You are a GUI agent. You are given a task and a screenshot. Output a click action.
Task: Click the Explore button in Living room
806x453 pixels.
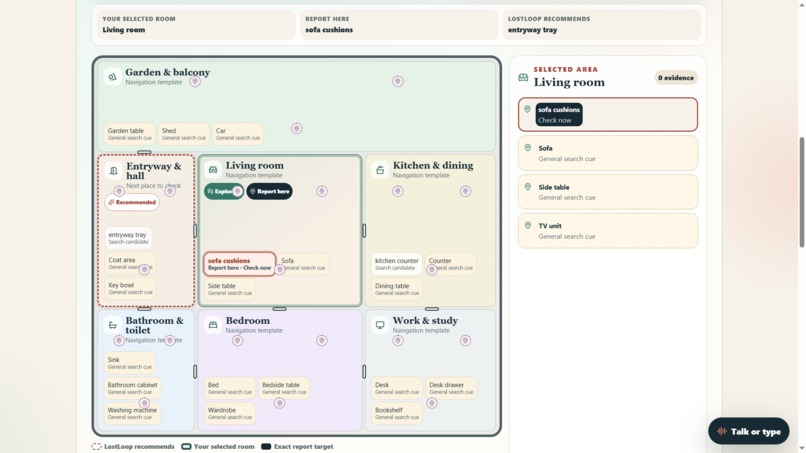(x=224, y=191)
